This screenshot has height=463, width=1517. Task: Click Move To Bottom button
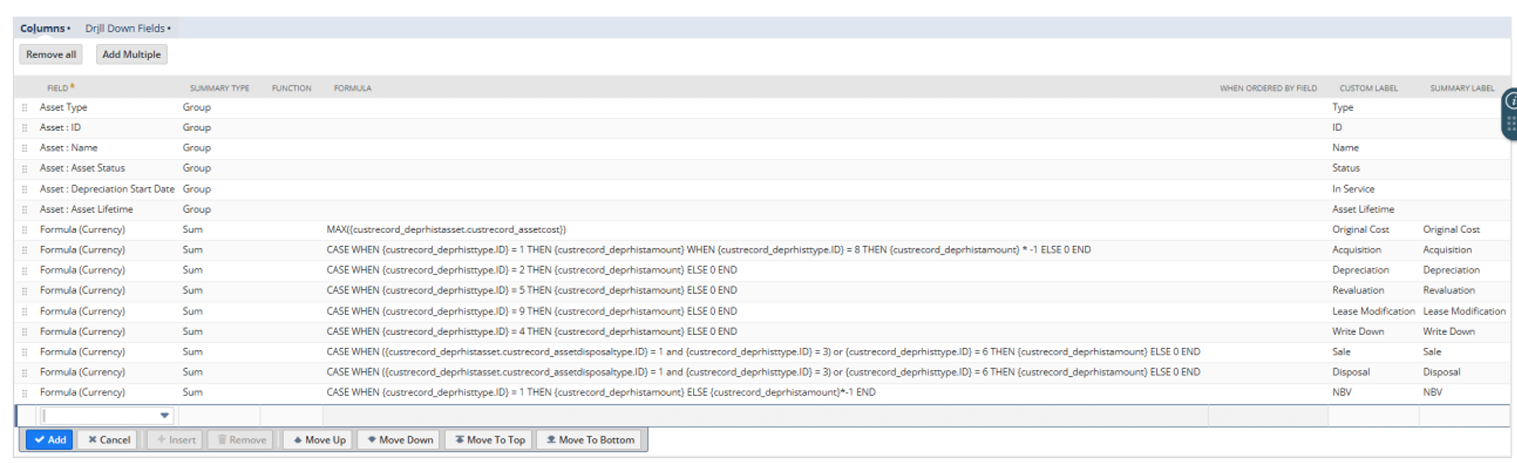pyautogui.click(x=590, y=439)
